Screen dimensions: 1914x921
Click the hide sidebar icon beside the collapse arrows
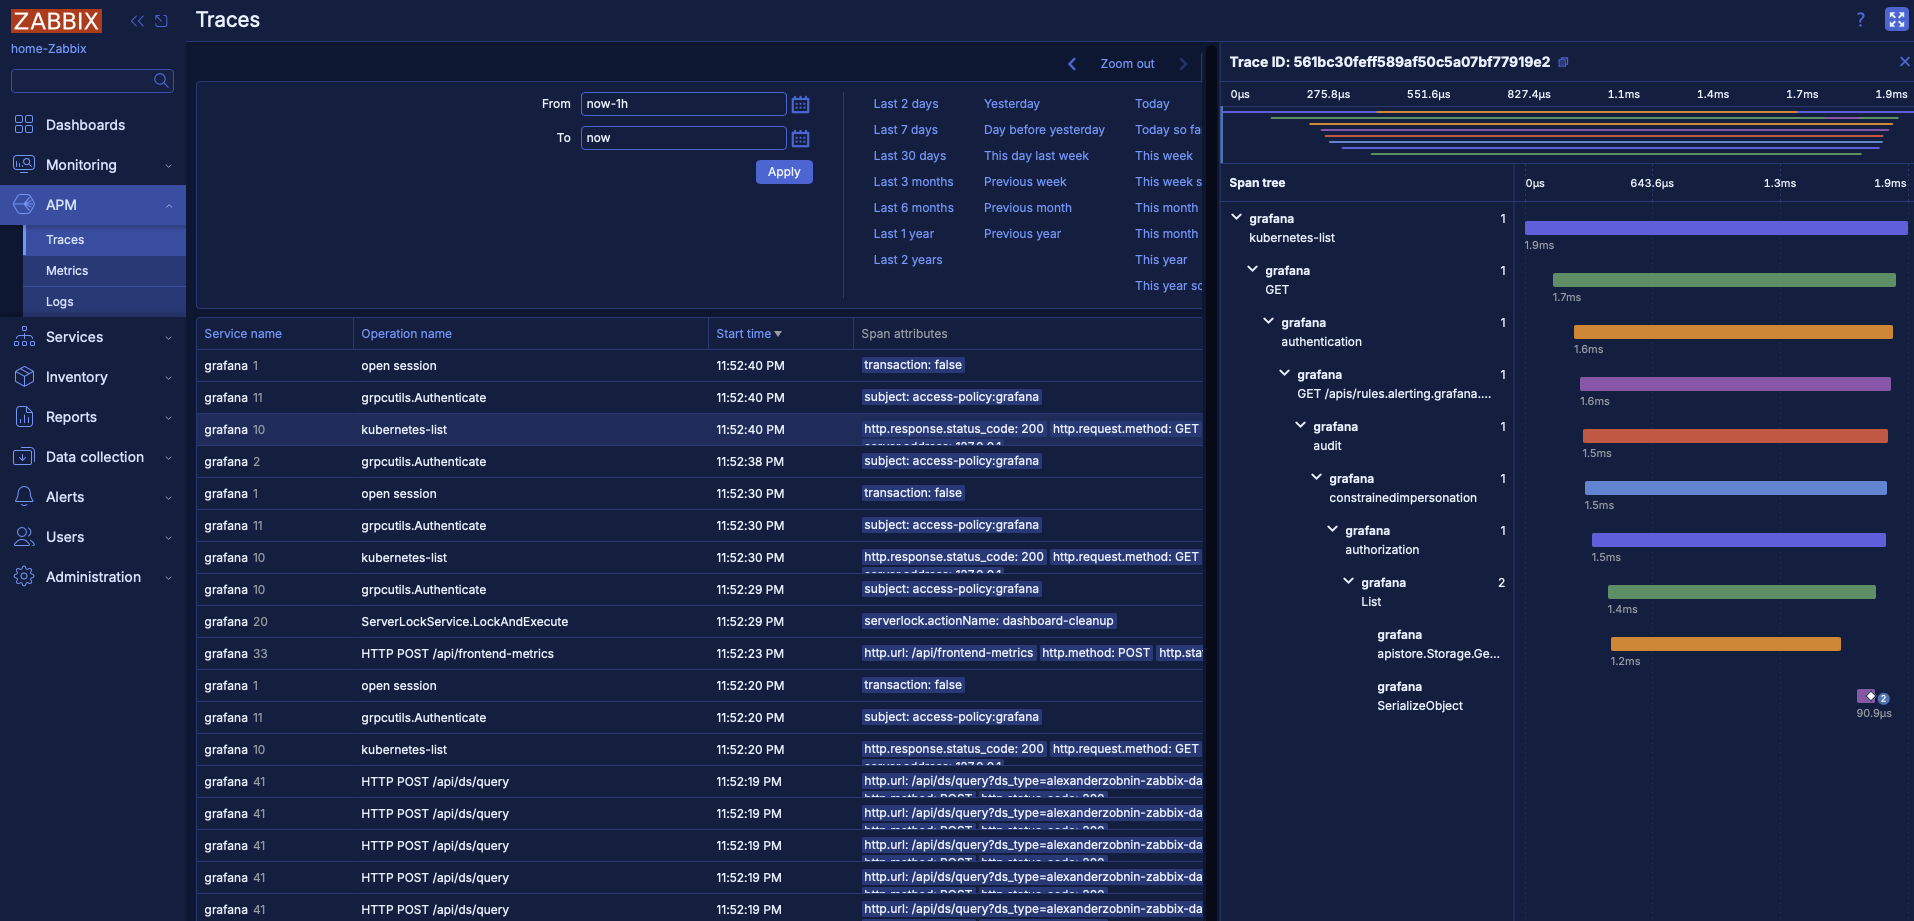[161, 21]
